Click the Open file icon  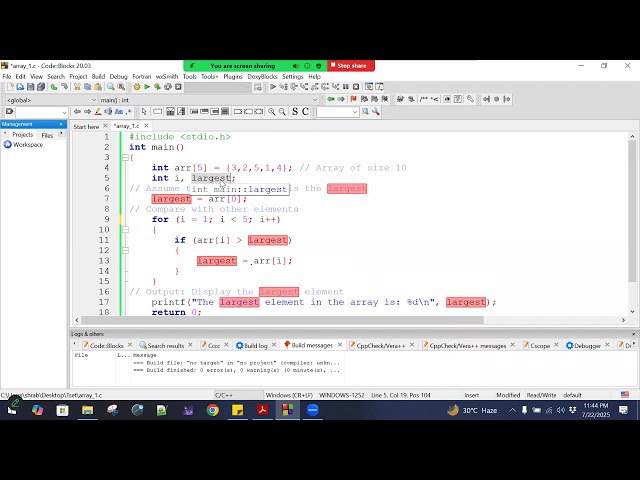pyautogui.click(x=20, y=87)
